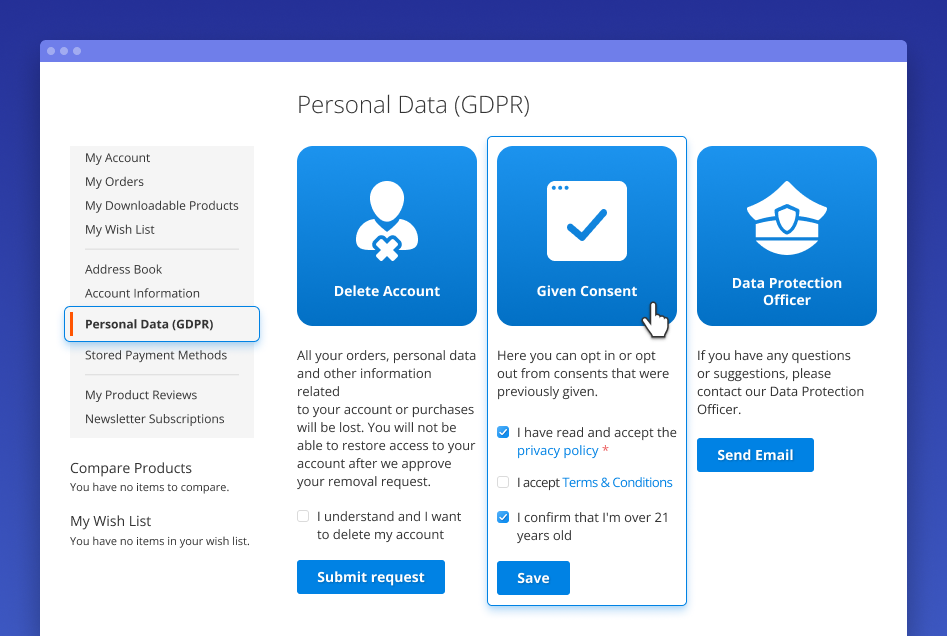Click Send Email to contact the Data Protection Officer
Viewport: 947px width, 636px height.
(755, 455)
